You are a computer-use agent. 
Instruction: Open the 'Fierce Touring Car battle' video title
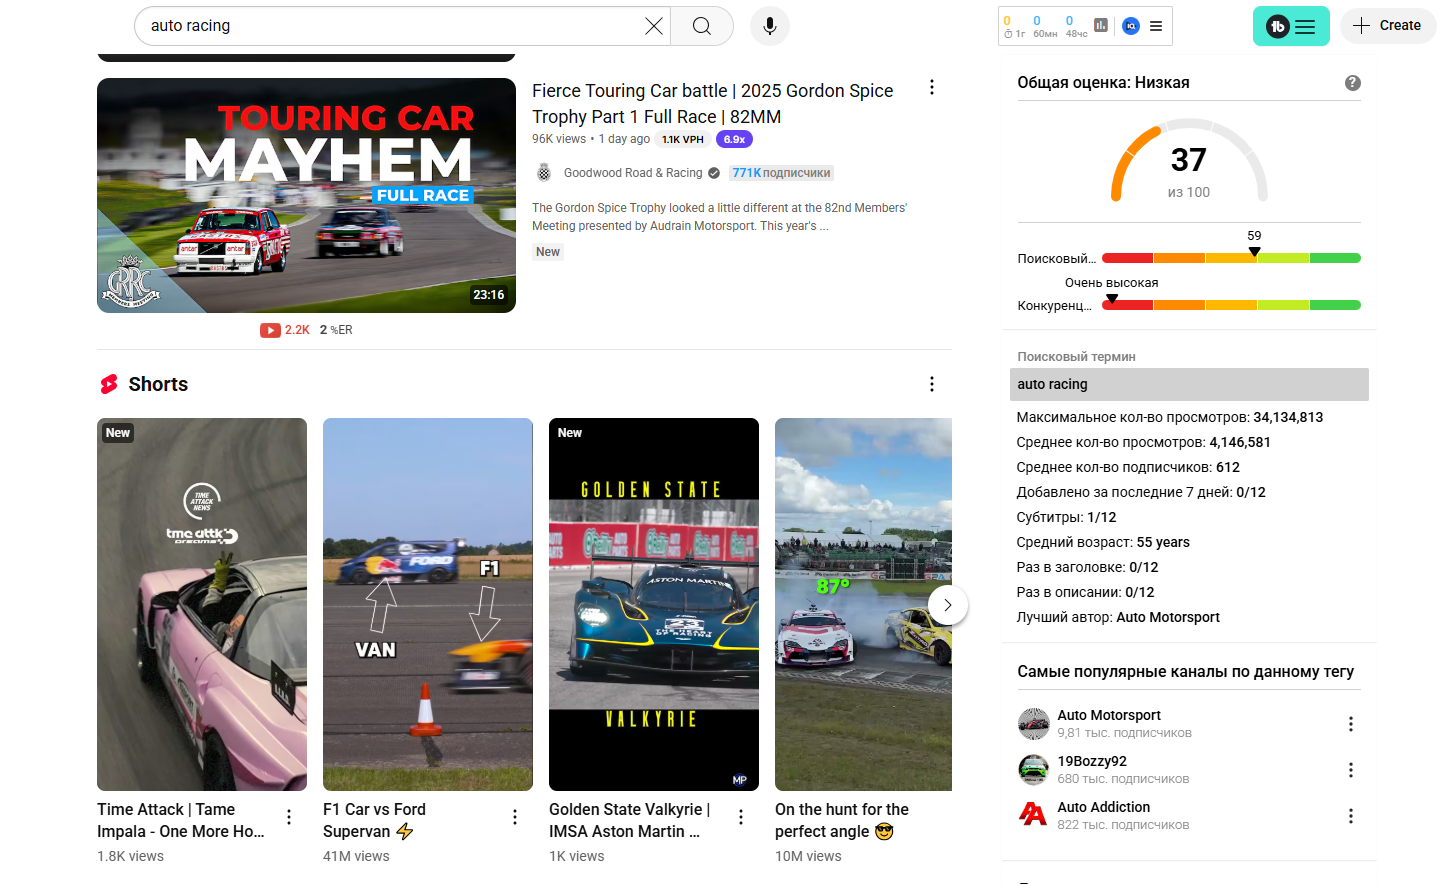(712, 104)
